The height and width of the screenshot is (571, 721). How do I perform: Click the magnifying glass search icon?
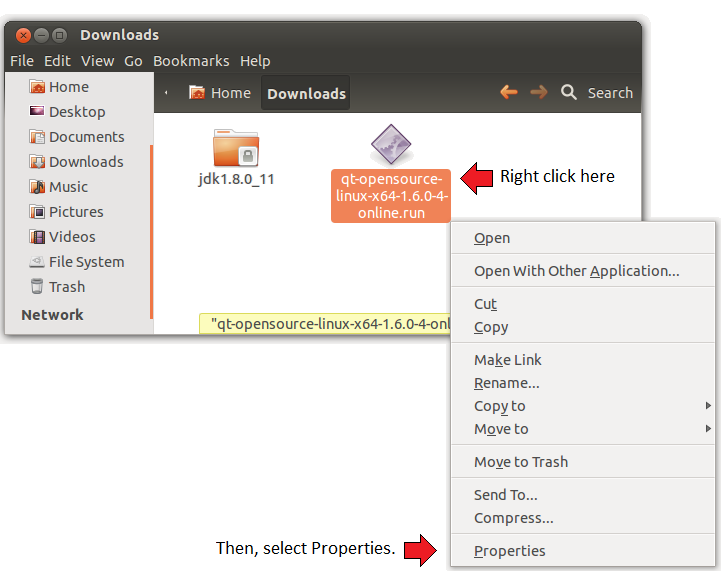tap(569, 92)
